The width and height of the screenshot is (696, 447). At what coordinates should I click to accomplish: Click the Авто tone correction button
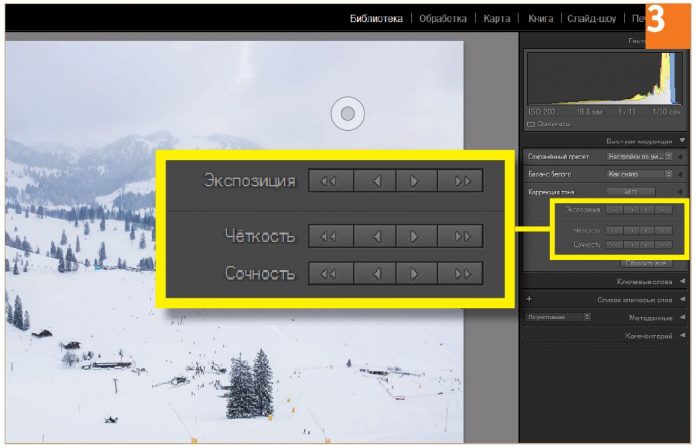pyautogui.click(x=630, y=191)
